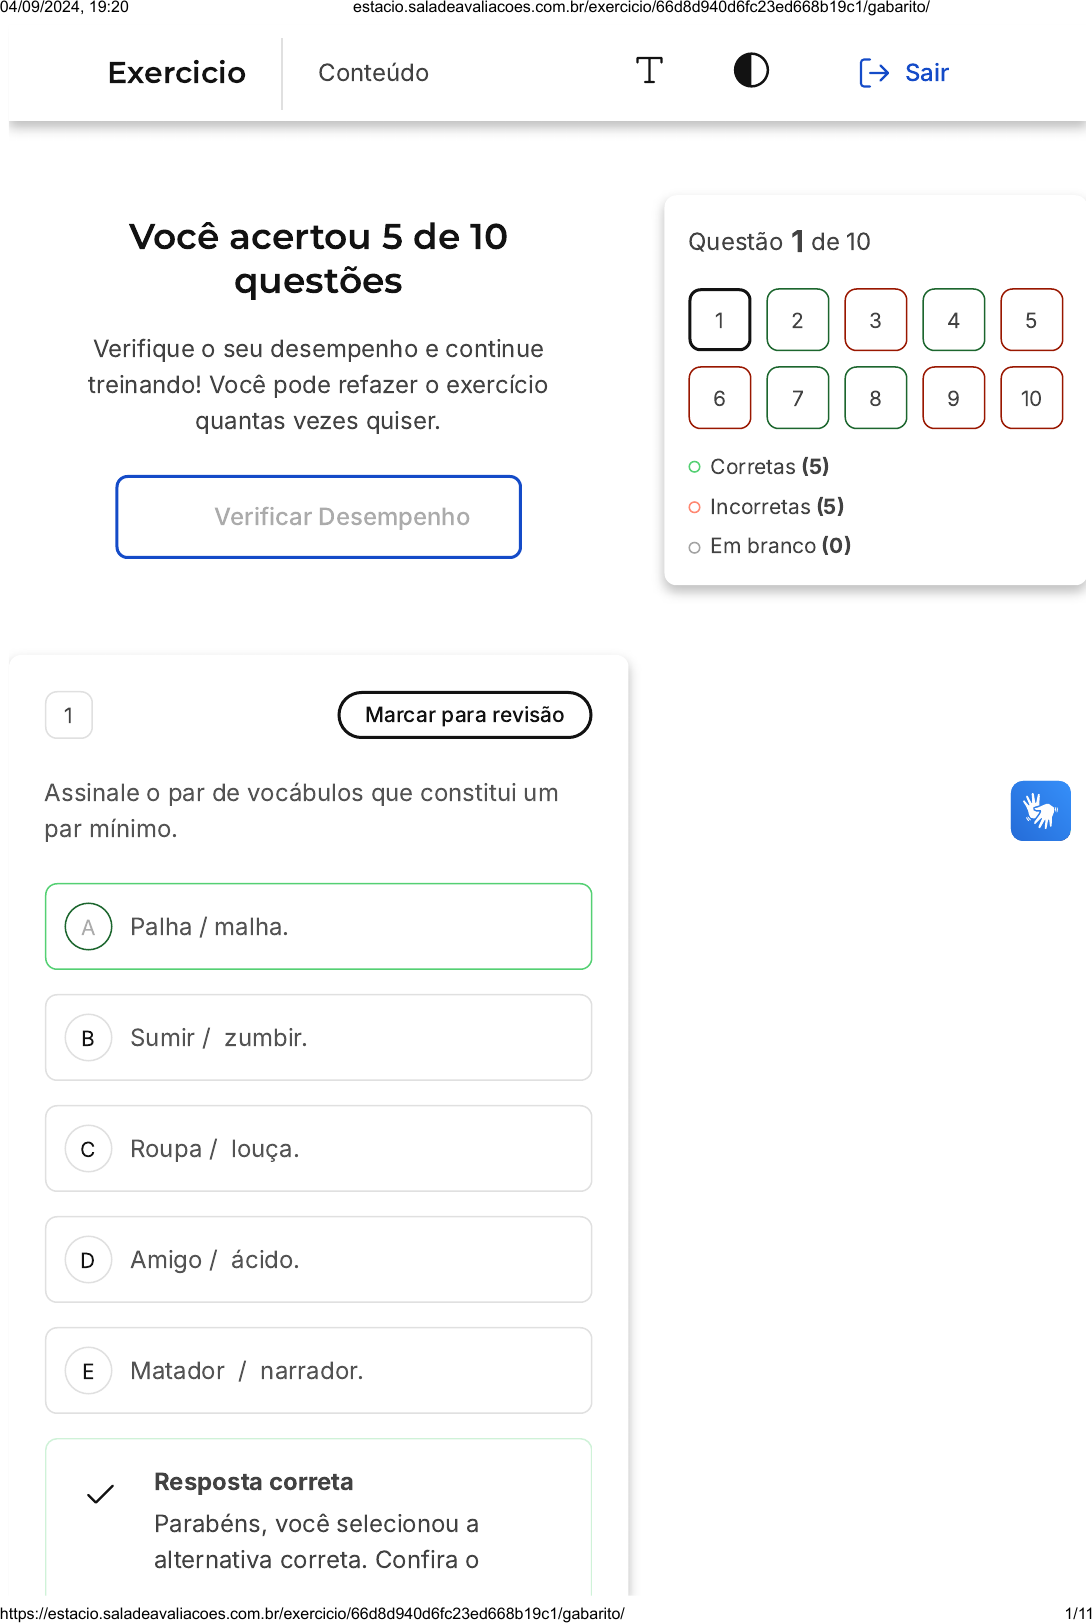Choose option B Sumir / zumbir
1092x1623 pixels.
(x=319, y=1038)
